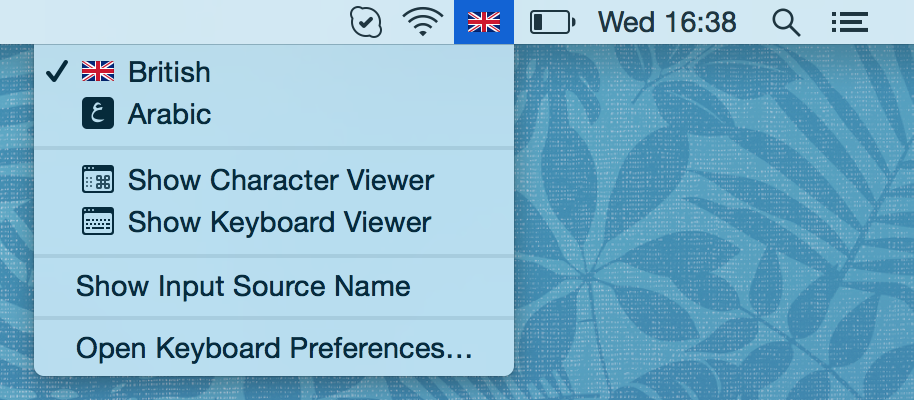Viewport: 914px width, 400px height.
Task: Click the Keyboard Viewer keyboard icon
Action: point(98,222)
